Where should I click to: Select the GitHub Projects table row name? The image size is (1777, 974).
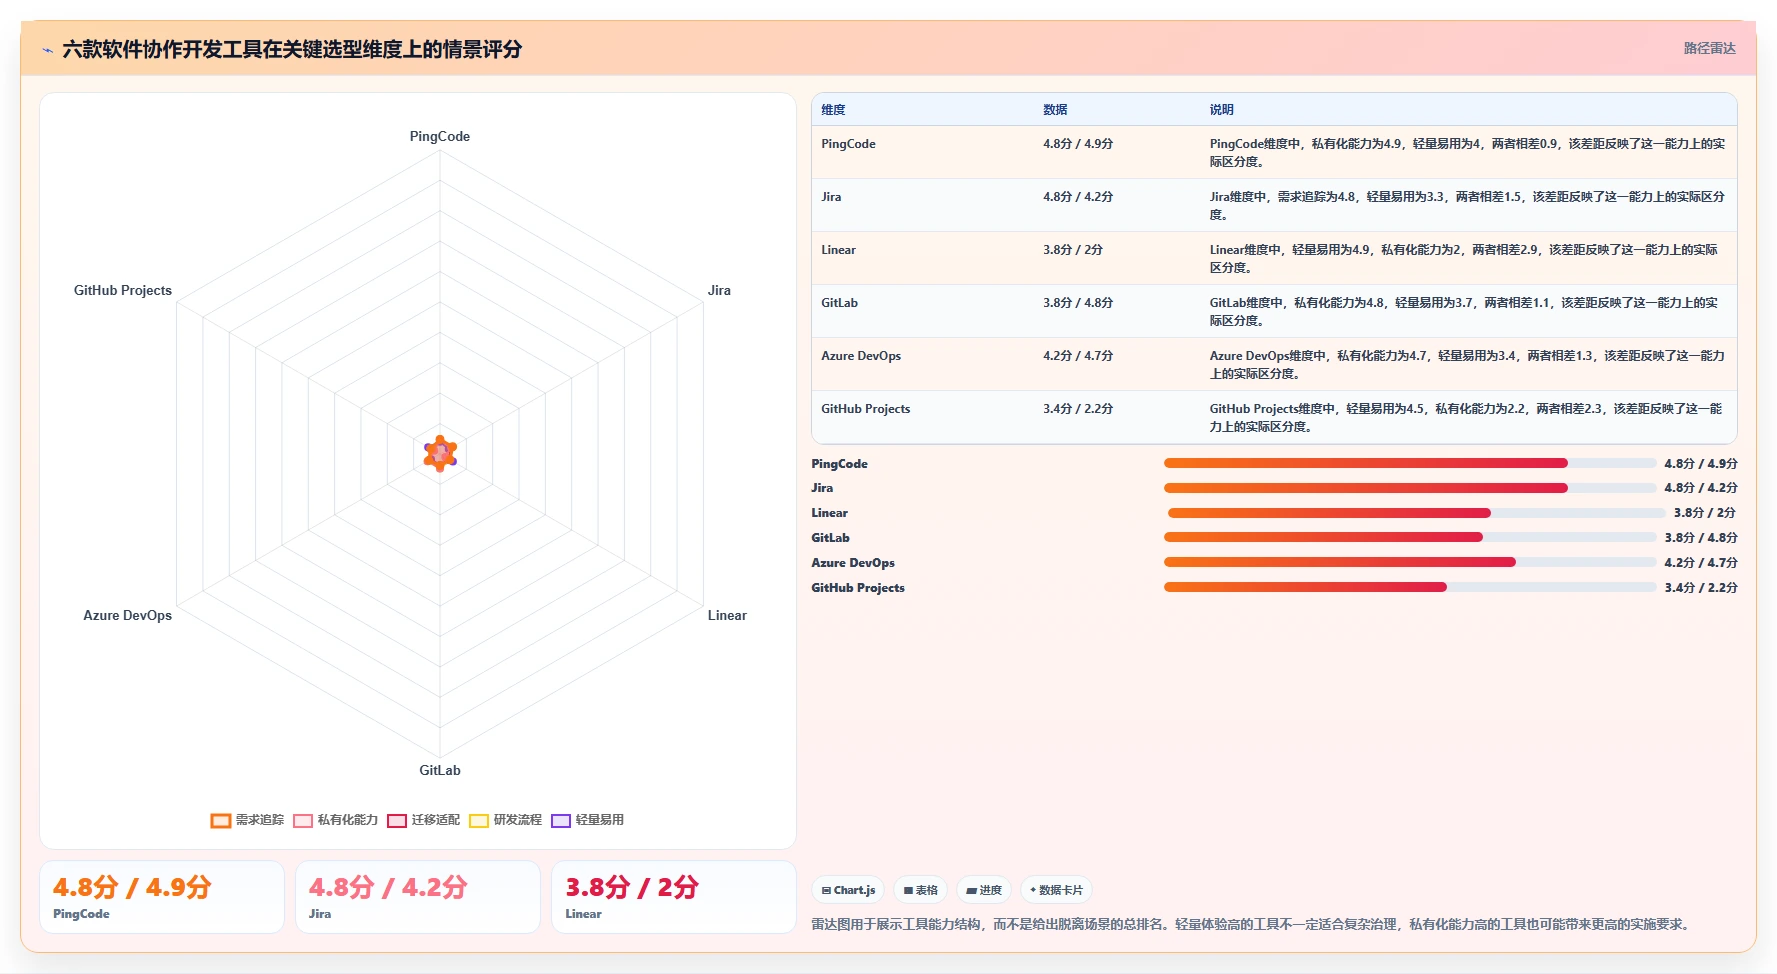(865, 409)
